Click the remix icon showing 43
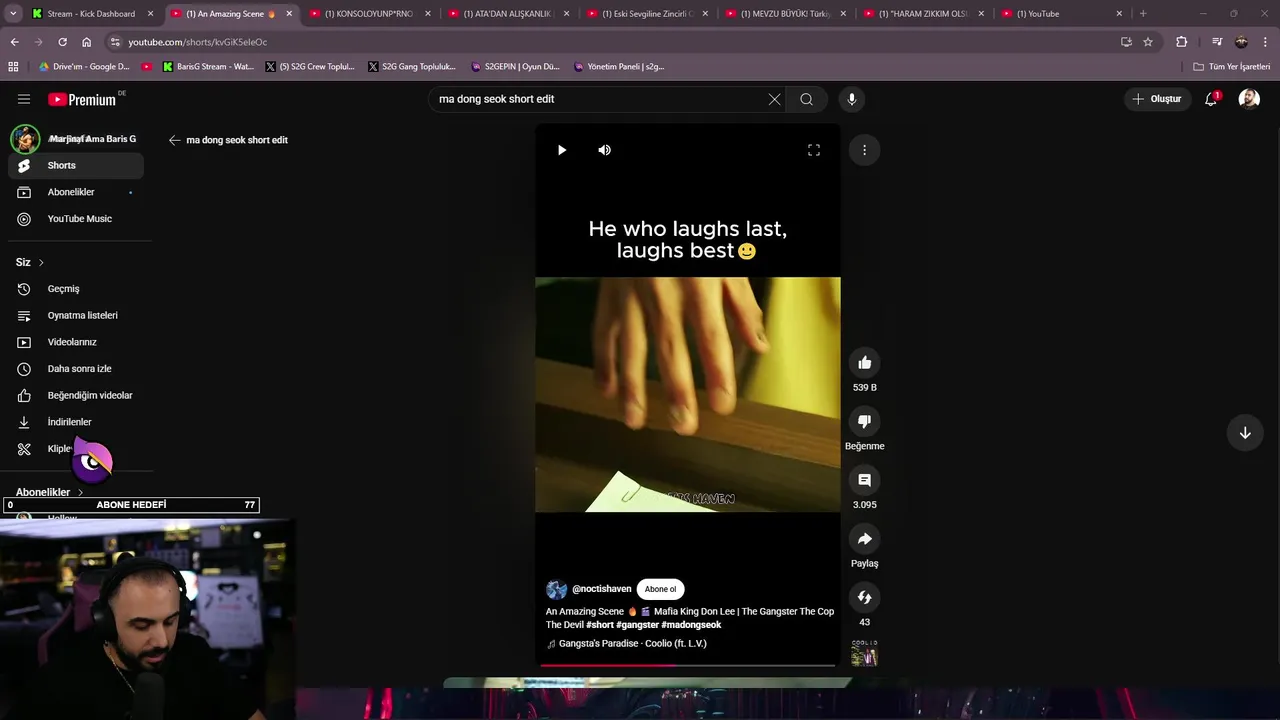The image size is (1280, 720). 865,597
